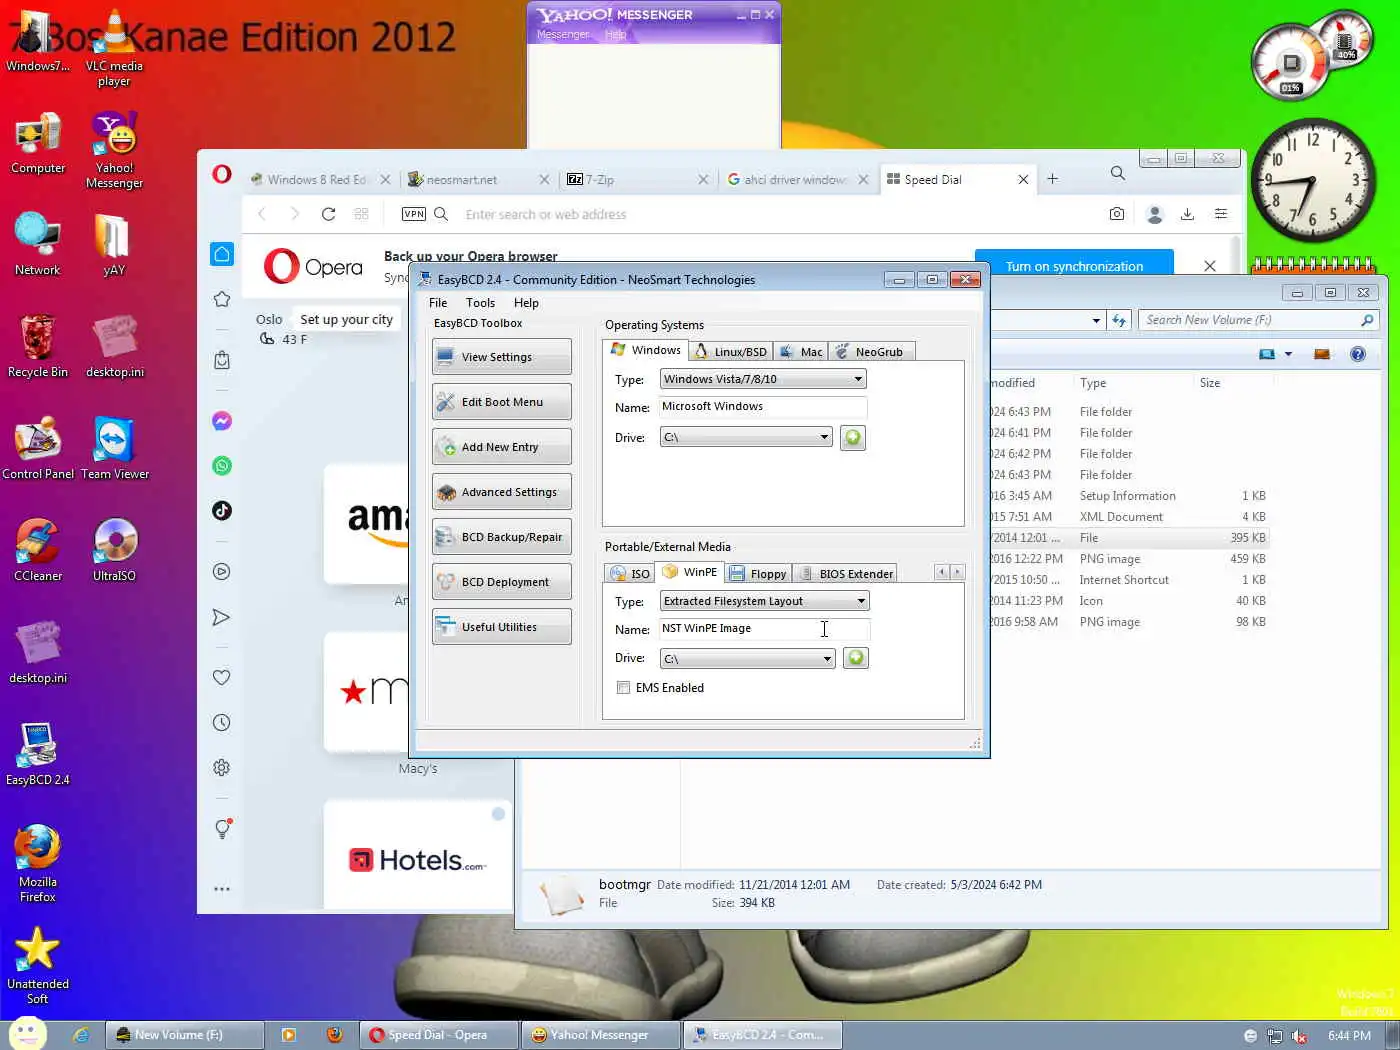This screenshot has height=1050, width=1400.
Task: Switch to the Mac tab
Action: (x=801, y=352)
